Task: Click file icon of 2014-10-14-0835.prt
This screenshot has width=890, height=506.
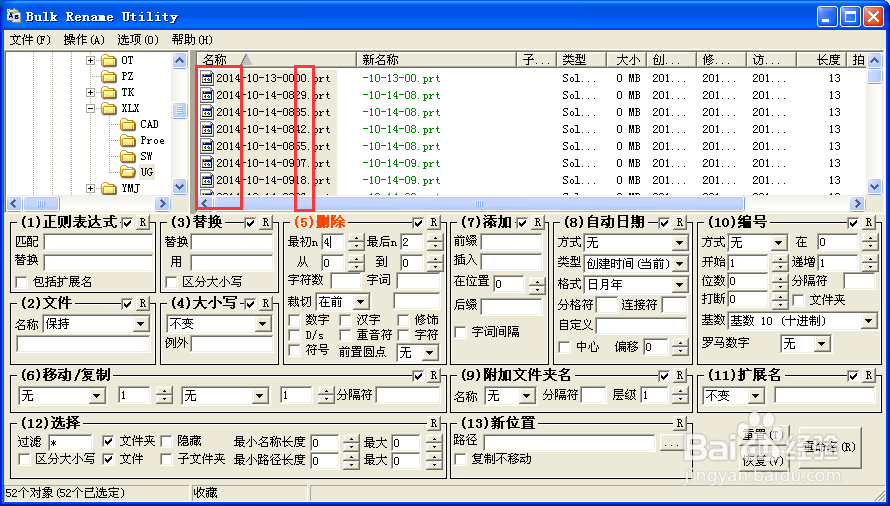Action: pos(207,112)
